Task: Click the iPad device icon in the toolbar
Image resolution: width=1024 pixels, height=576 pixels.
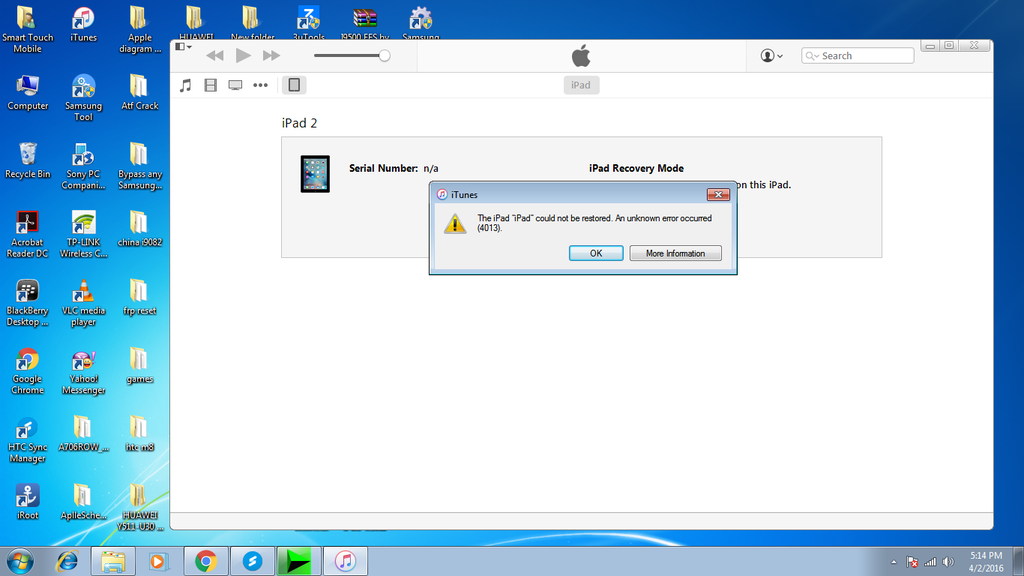Action: tap(294, 85)
